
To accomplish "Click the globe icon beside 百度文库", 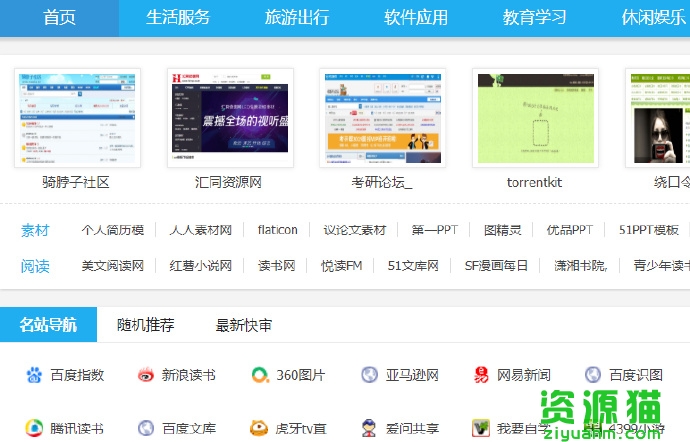I will coord(146,428).
